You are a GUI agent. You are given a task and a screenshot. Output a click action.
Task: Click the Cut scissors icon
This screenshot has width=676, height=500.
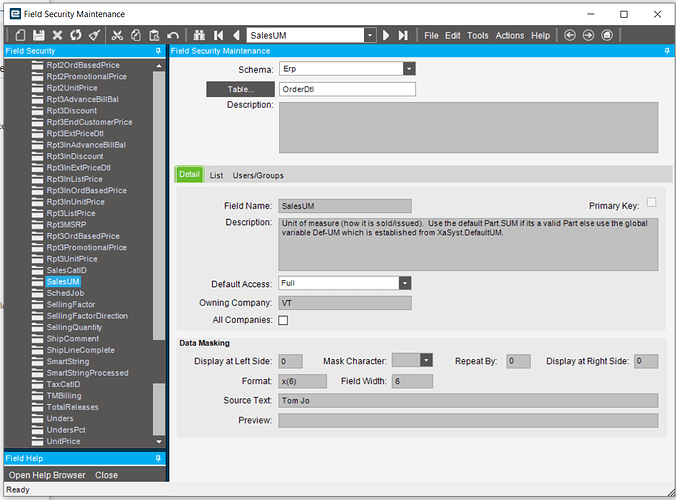pos(117,35)
